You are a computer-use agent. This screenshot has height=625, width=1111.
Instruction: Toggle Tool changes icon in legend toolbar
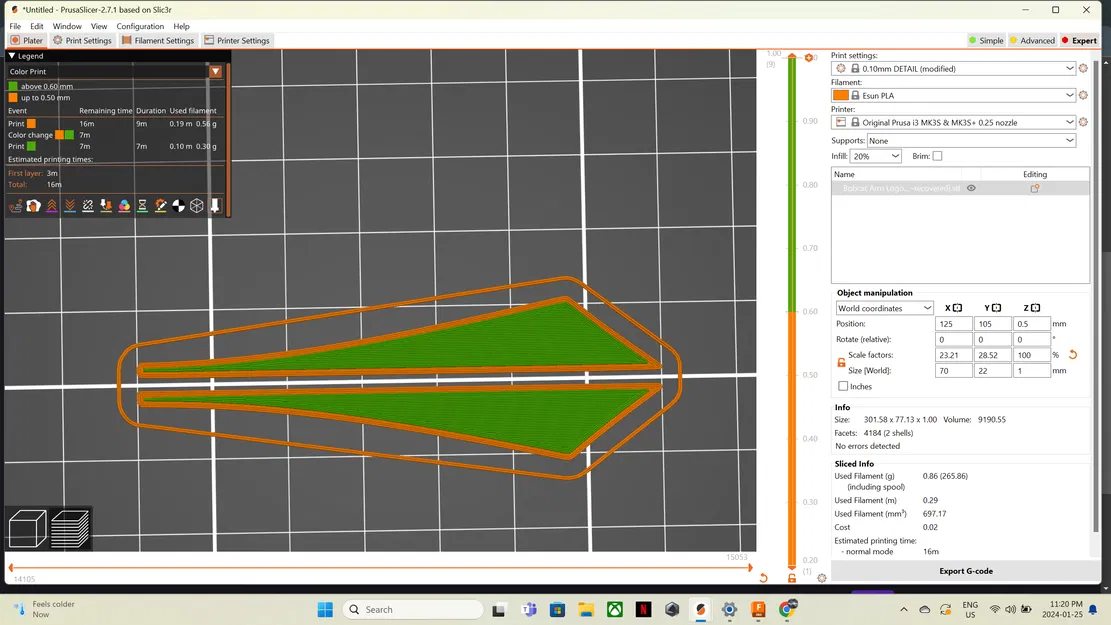tap(106, 205)
